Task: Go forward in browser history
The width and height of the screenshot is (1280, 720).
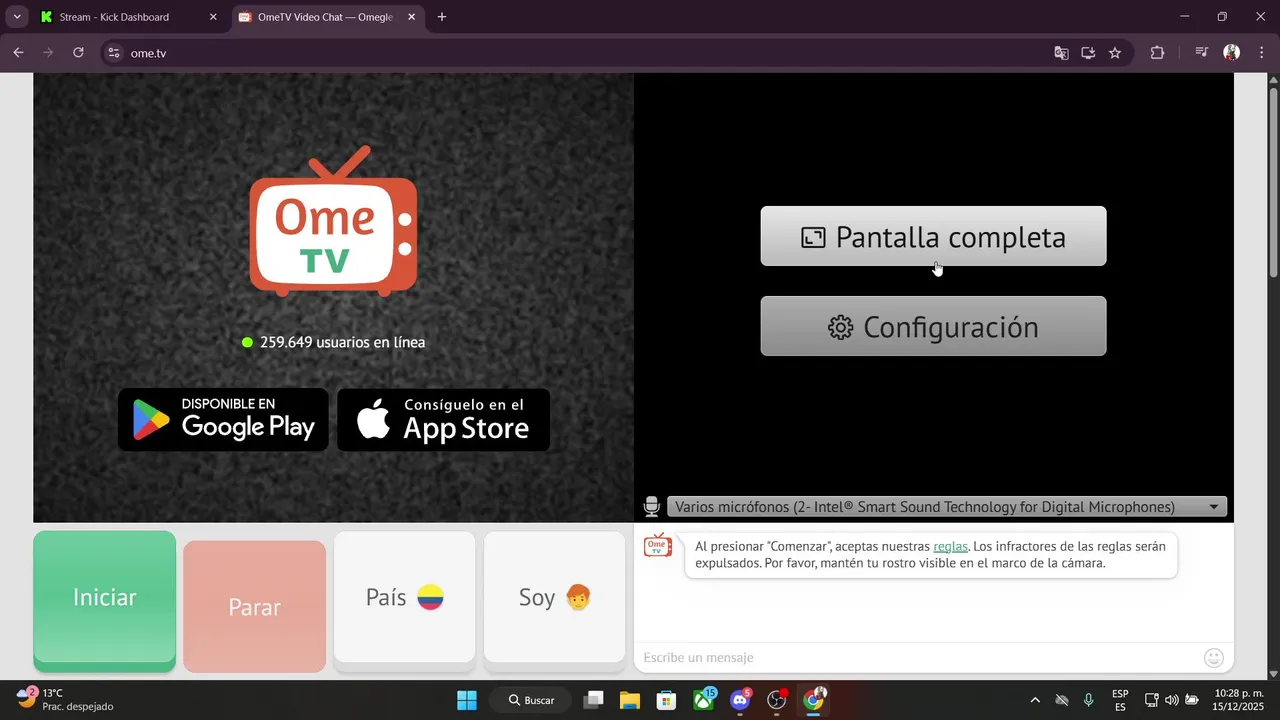Action: click(48, 53)
